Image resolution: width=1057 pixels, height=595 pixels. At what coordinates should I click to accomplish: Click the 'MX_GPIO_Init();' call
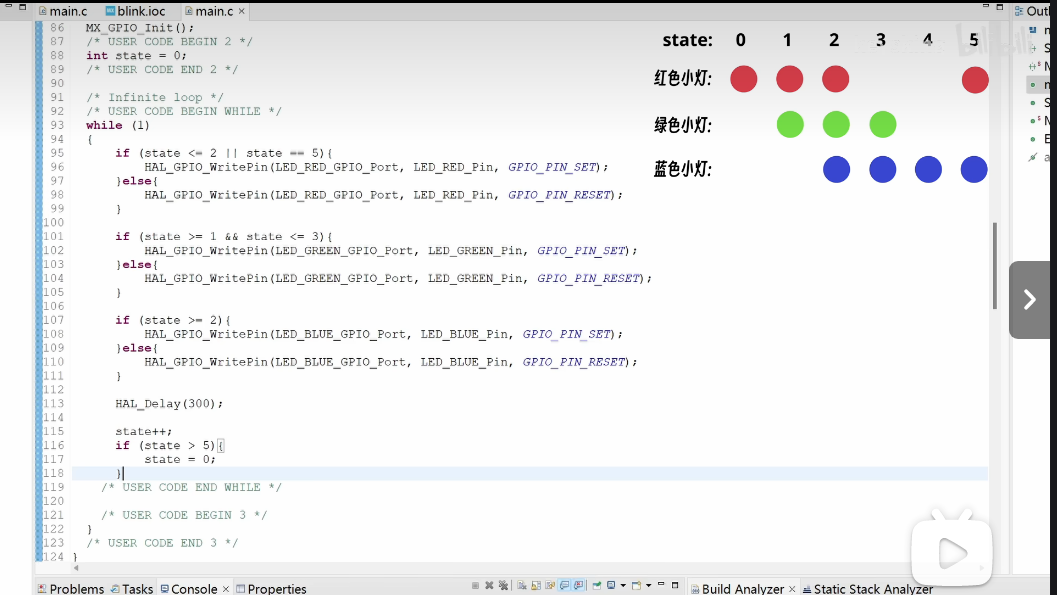[140, 28]
